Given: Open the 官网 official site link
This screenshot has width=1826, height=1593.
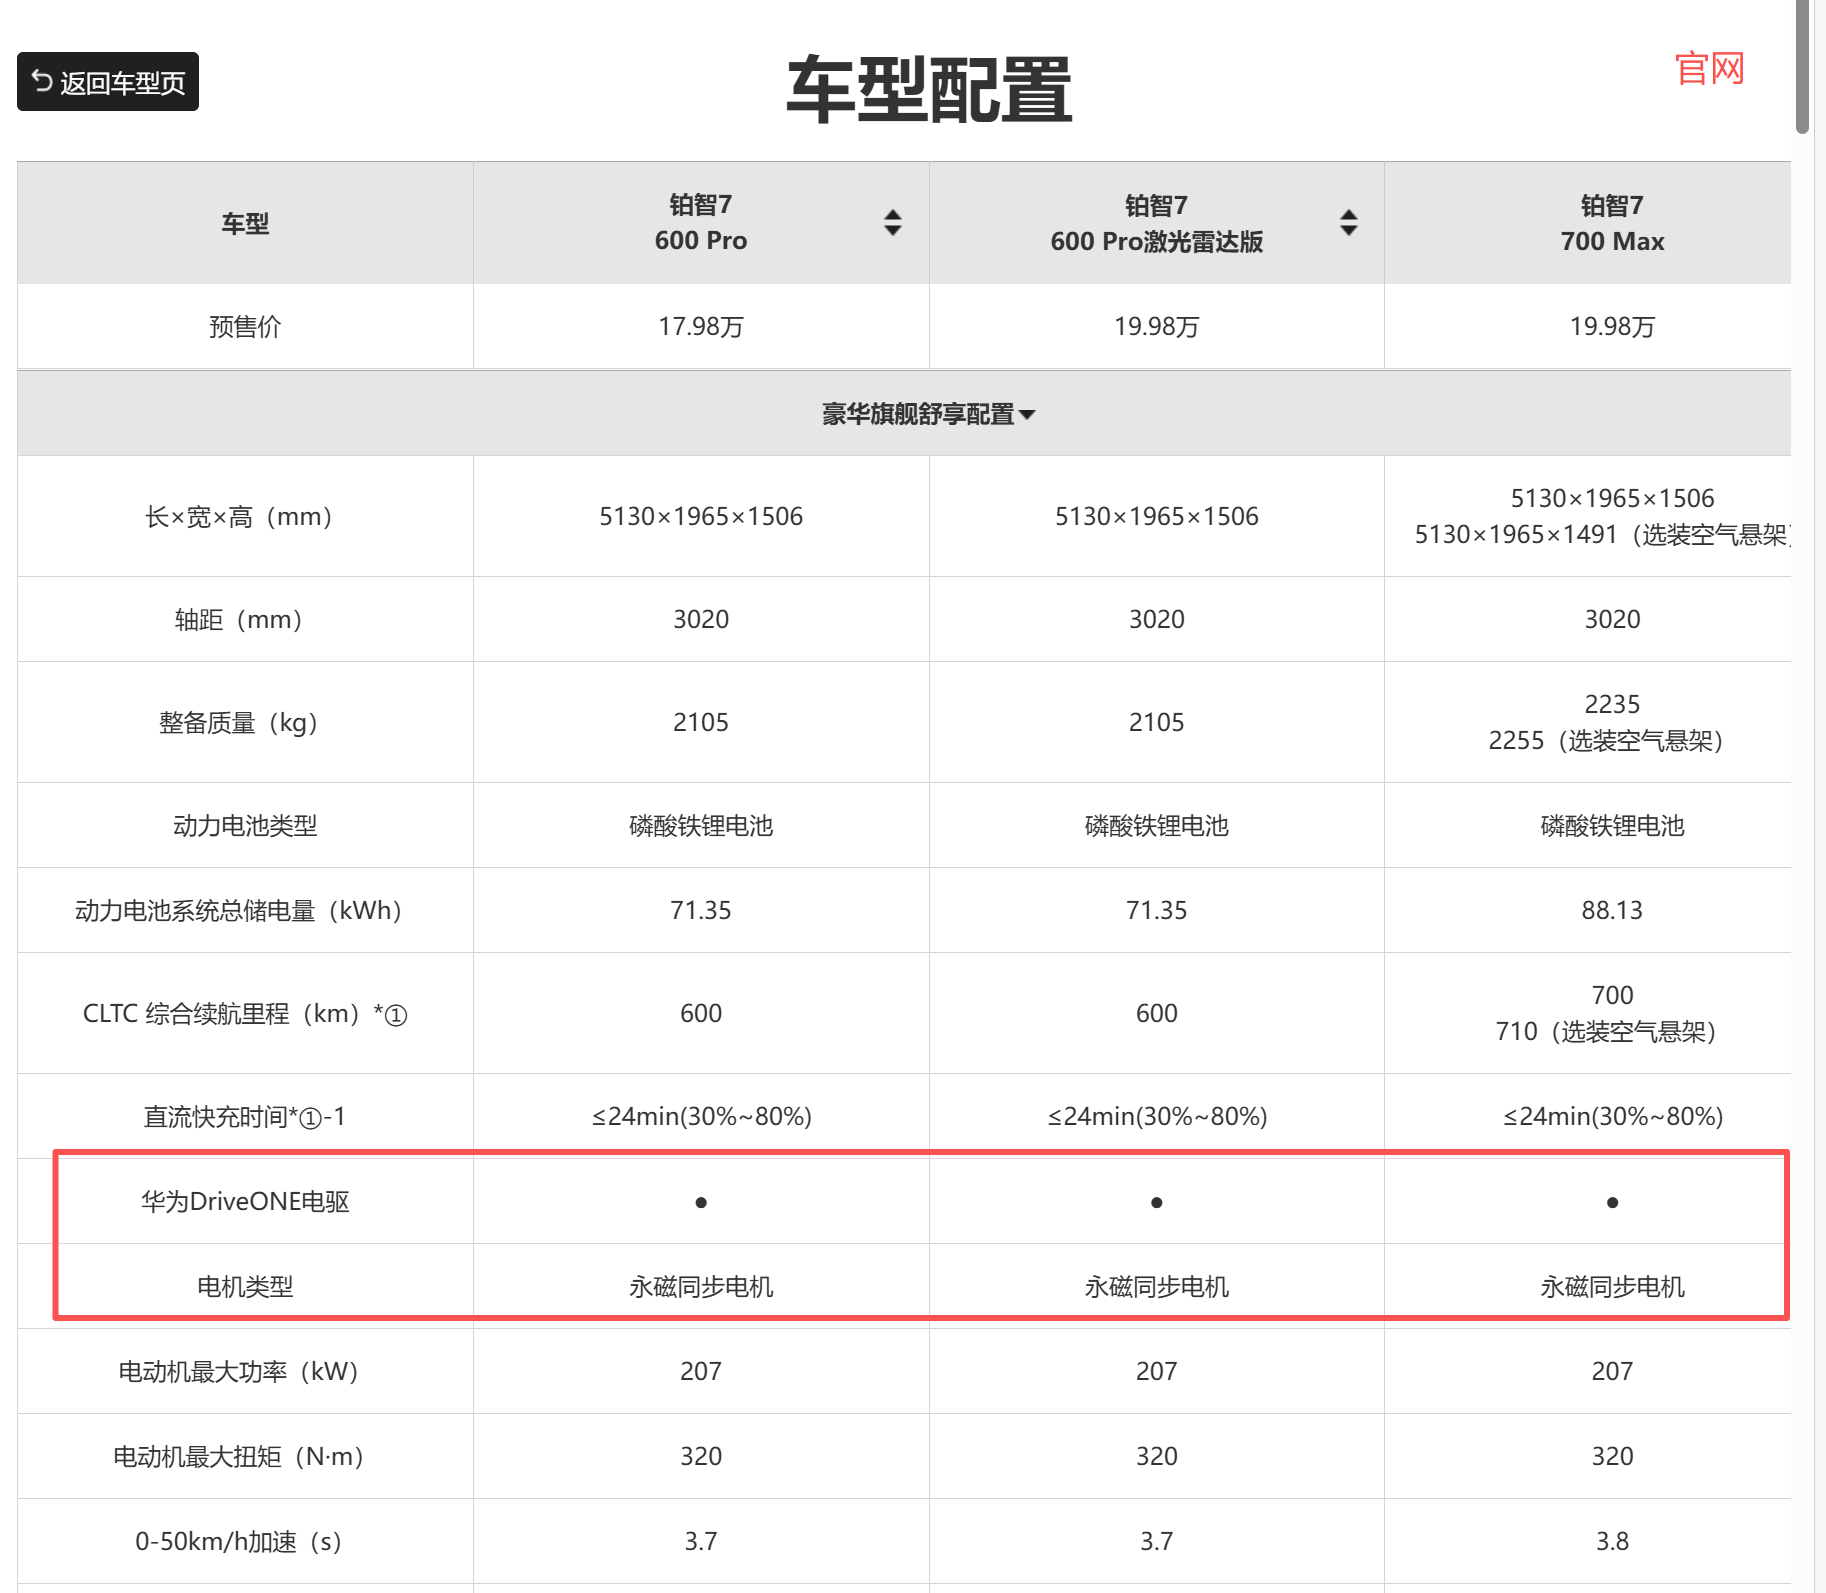Looking at the screenshot, I should pos(1709,69).
